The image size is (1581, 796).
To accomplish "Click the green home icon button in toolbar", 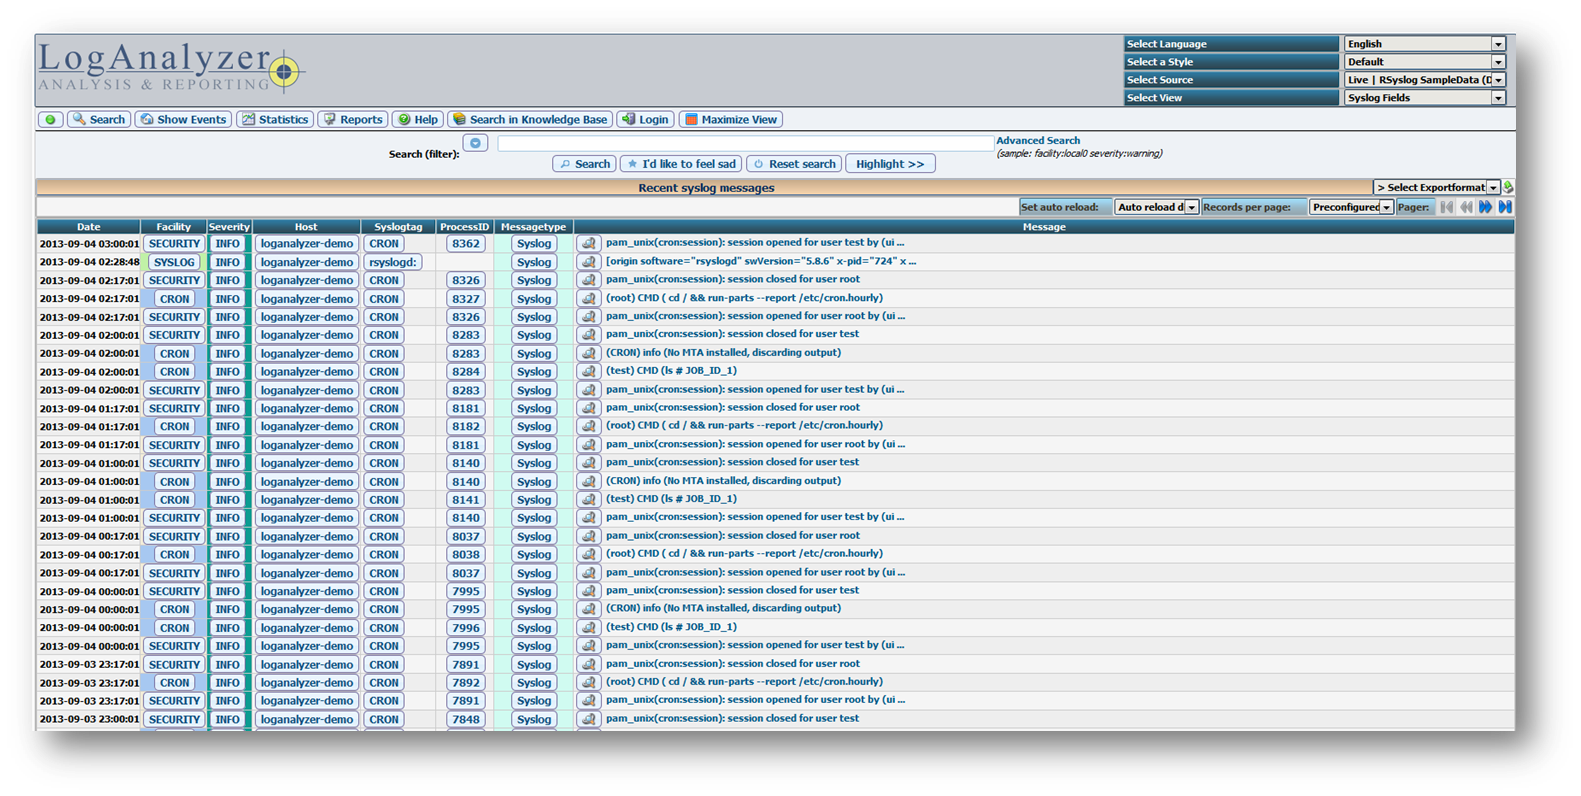I will 50,120.
